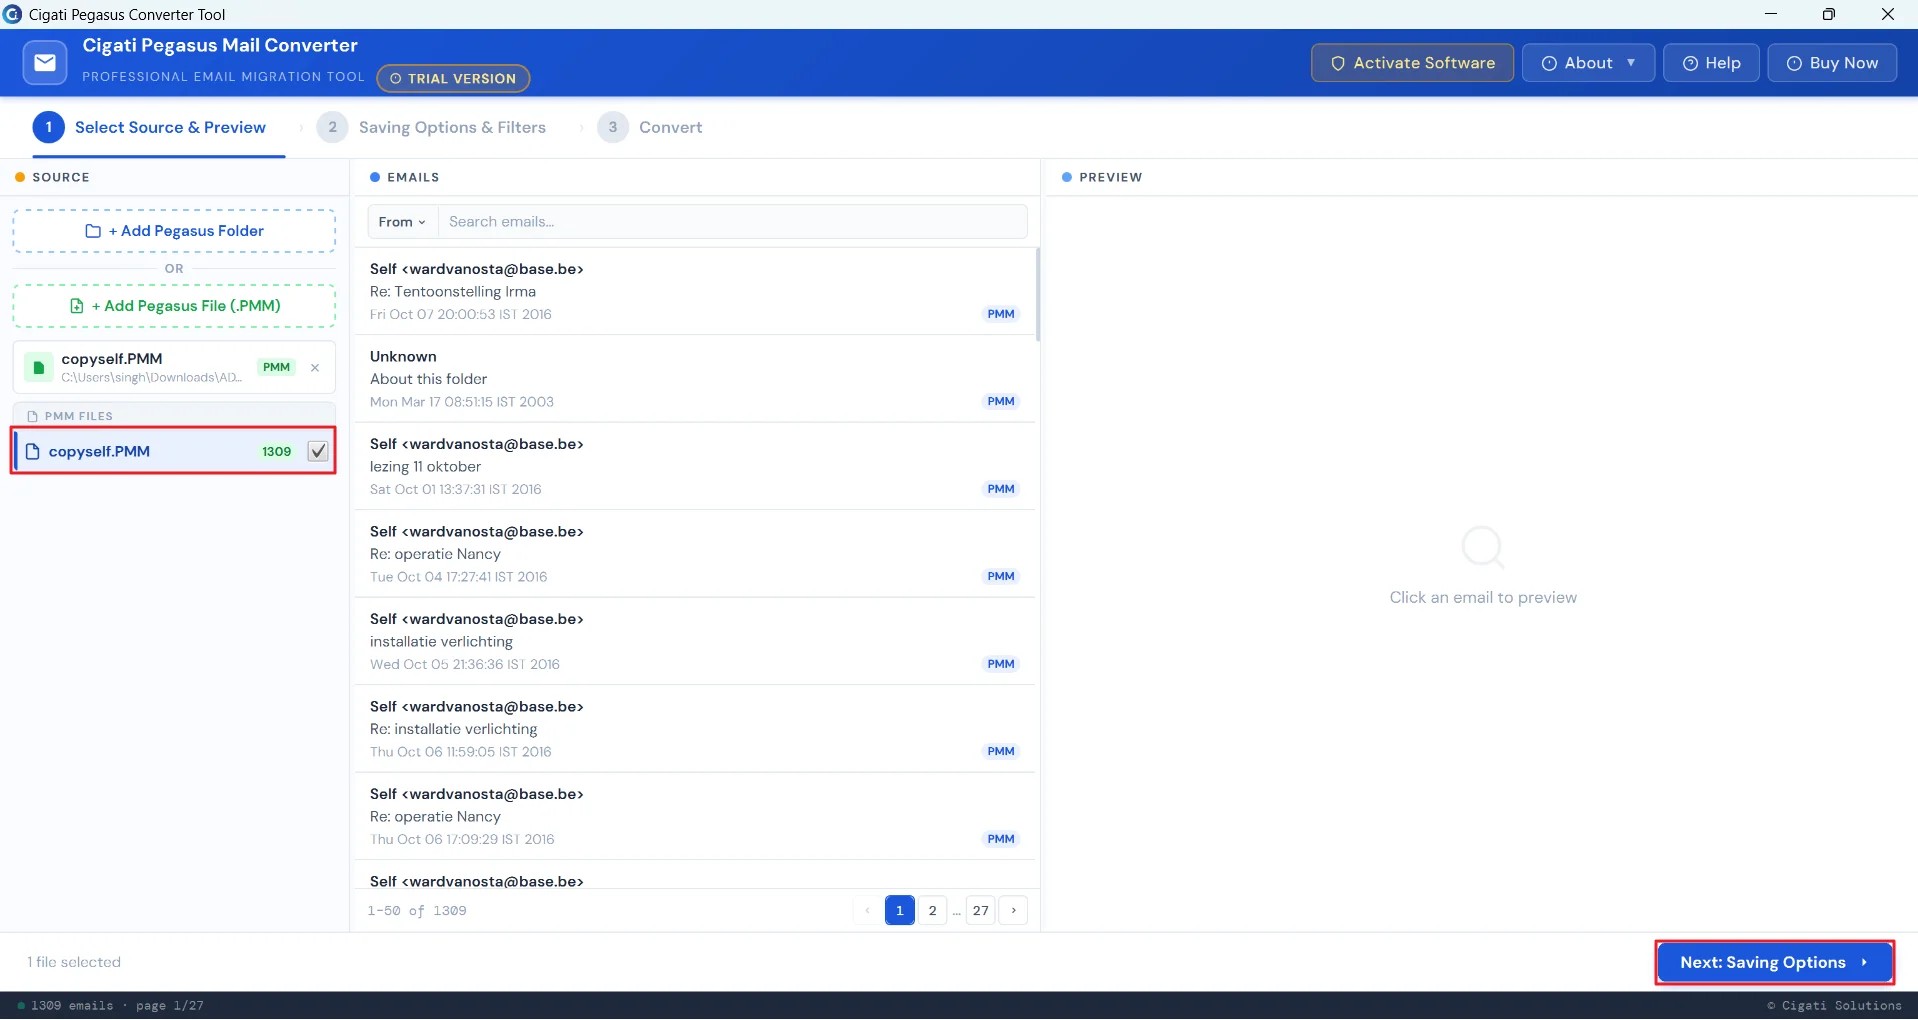The height and width of the screenshot is (1020, 1918).
Task: Click the Search emails input field
Action: coord(732,222)
